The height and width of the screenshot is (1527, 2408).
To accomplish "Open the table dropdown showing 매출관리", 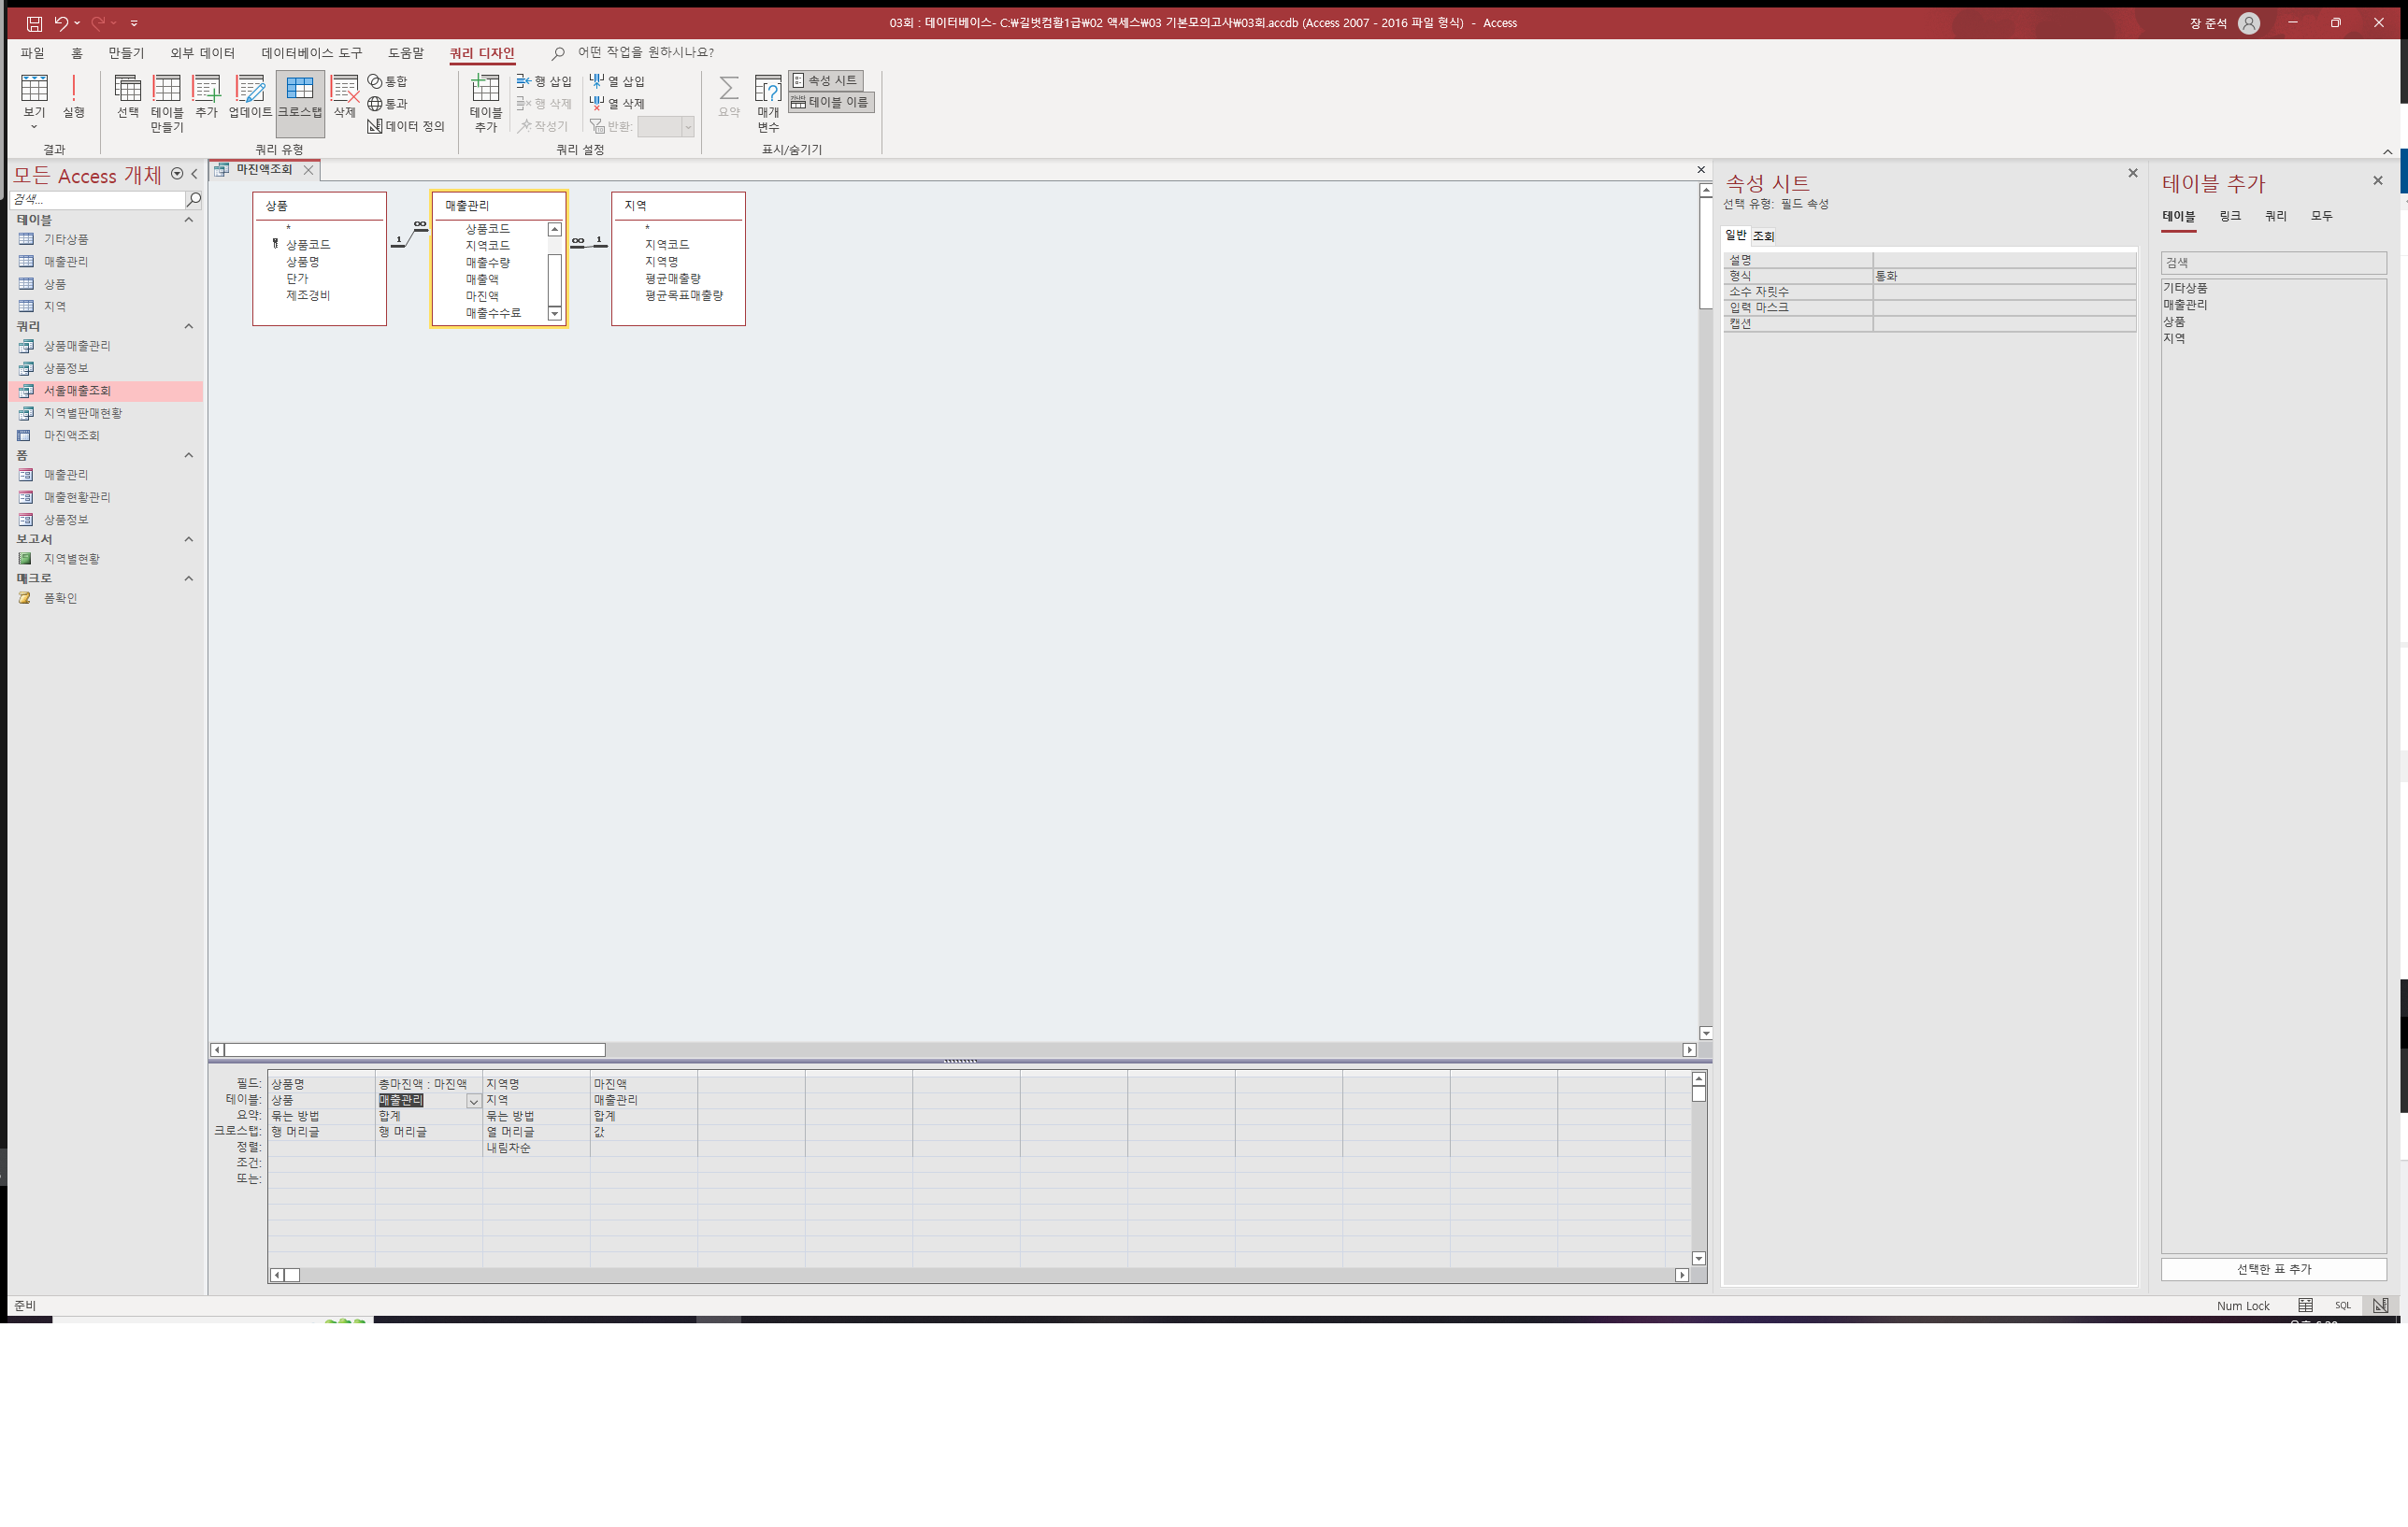I will pyautogui.click(x=474, y=1100).
